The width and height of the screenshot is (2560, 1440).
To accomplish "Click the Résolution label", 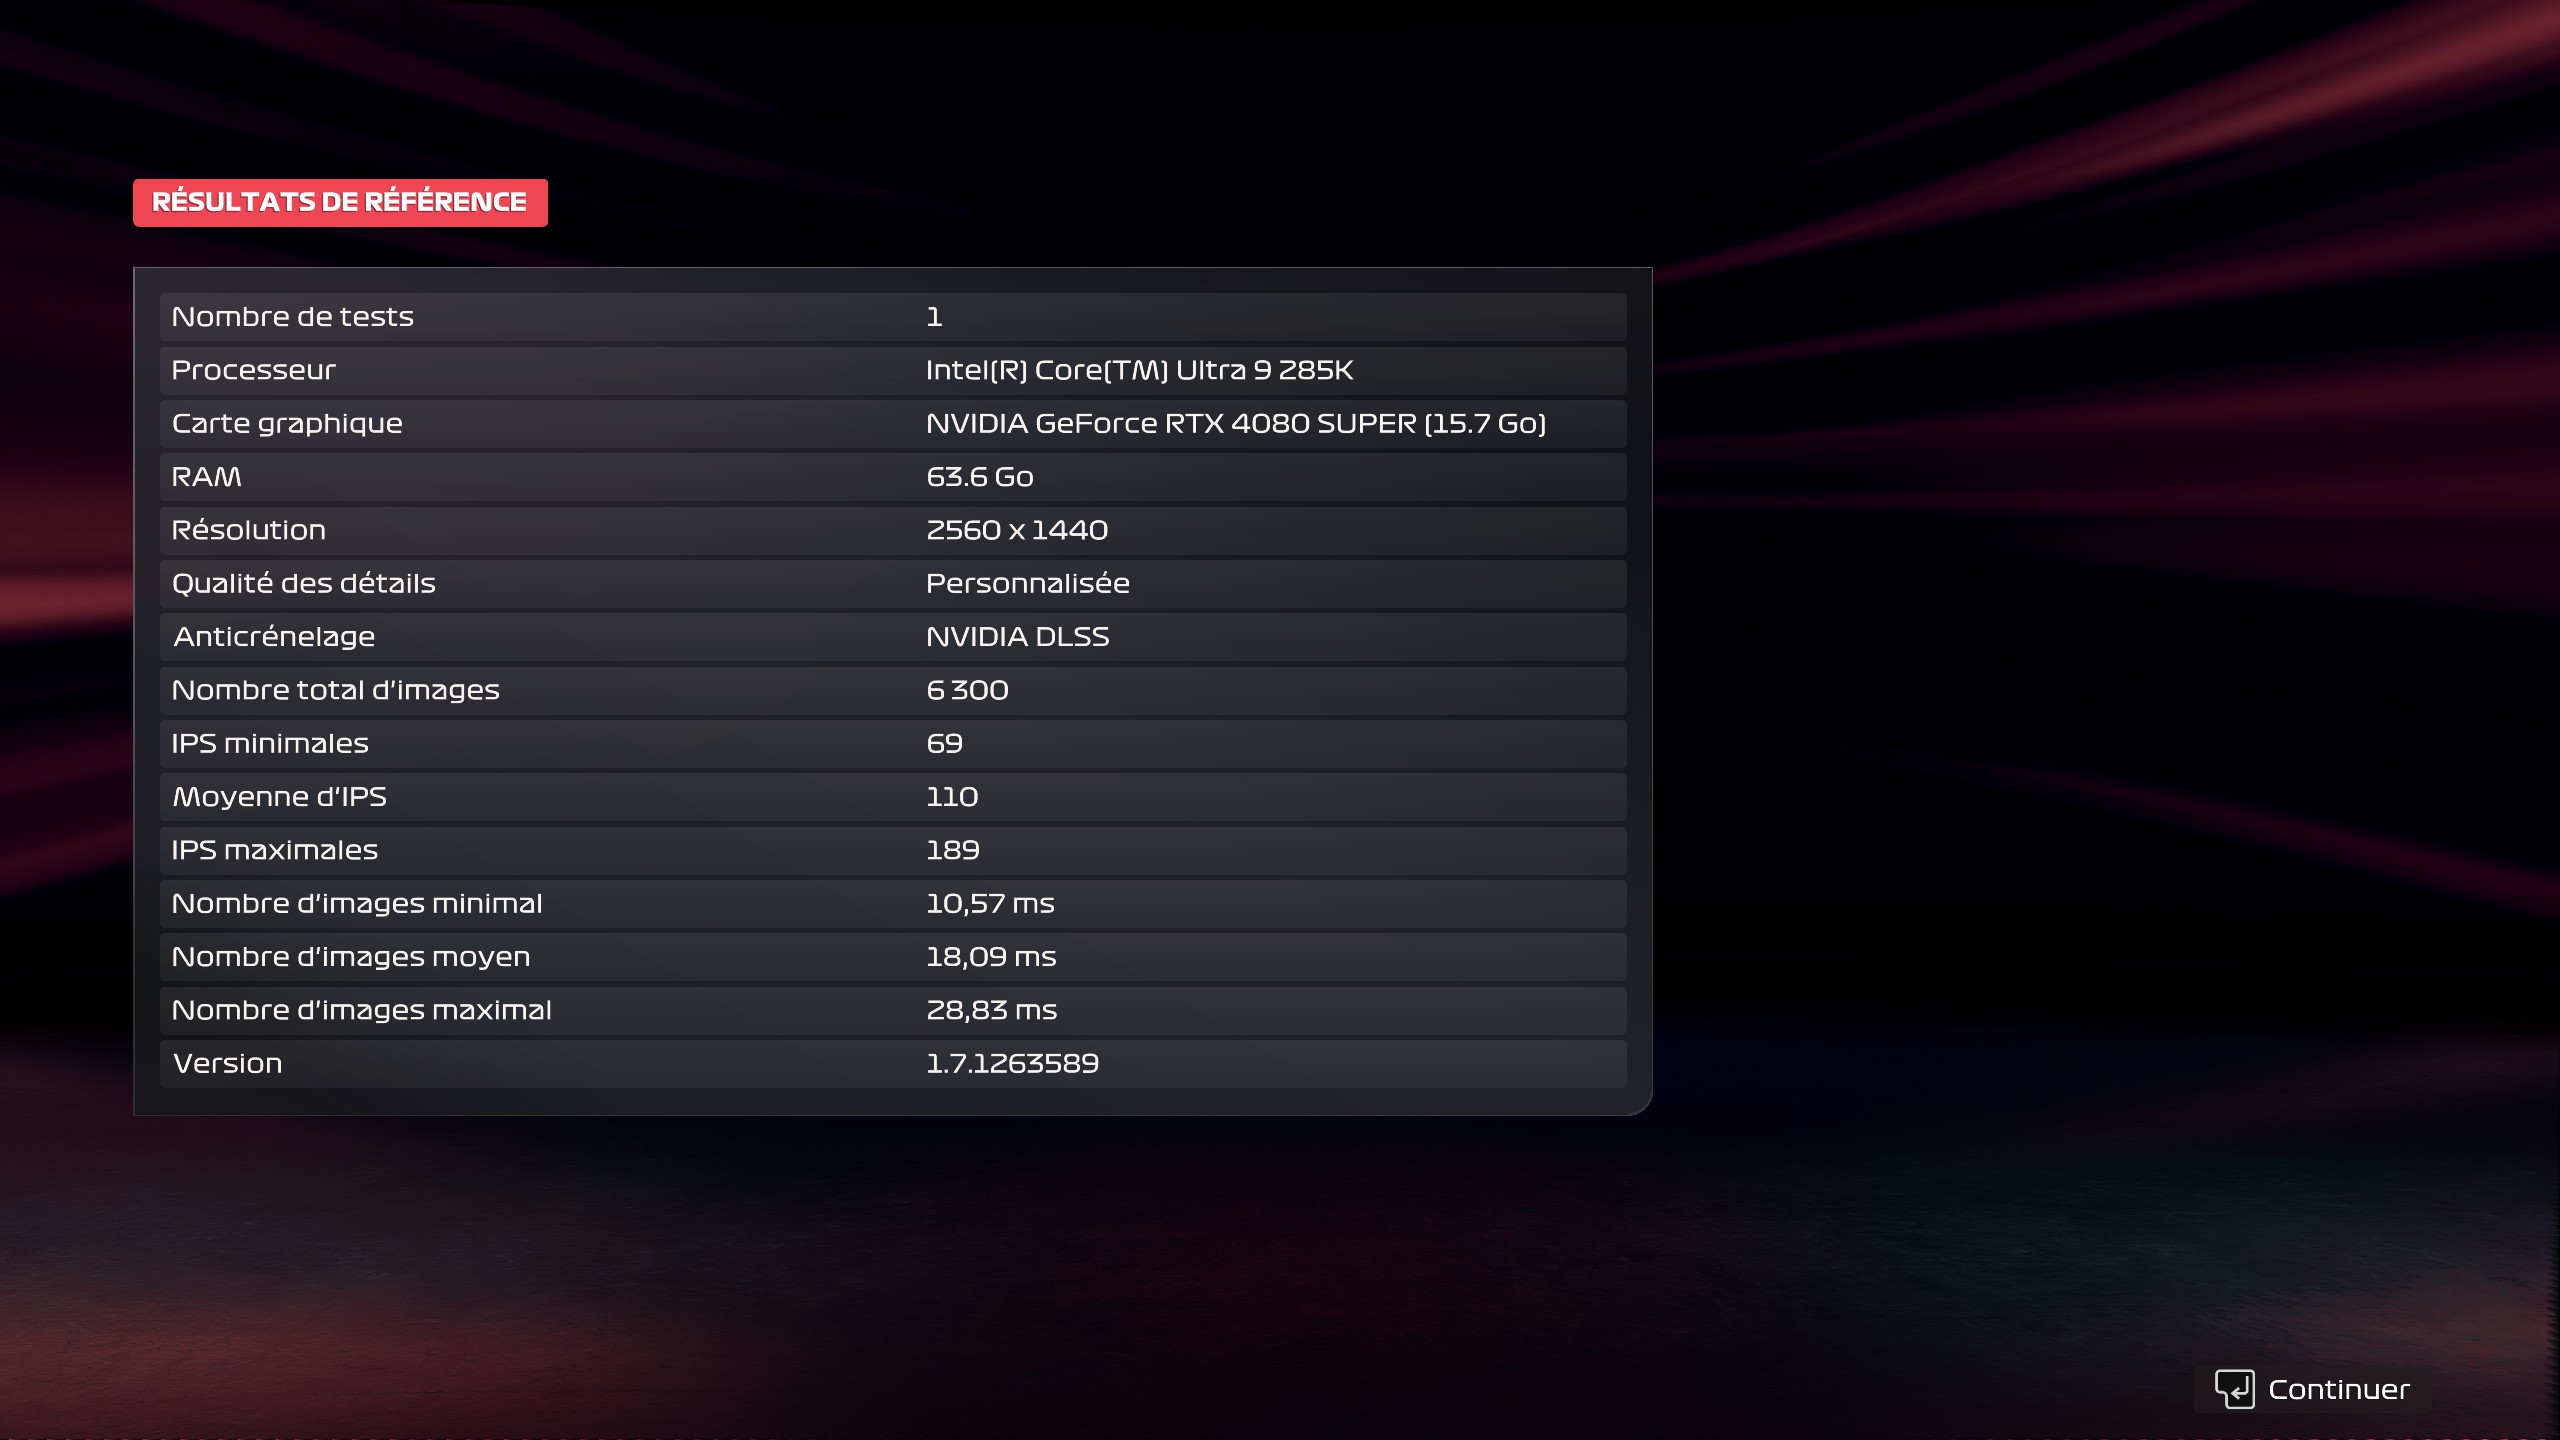I will [x=248, y=530].
